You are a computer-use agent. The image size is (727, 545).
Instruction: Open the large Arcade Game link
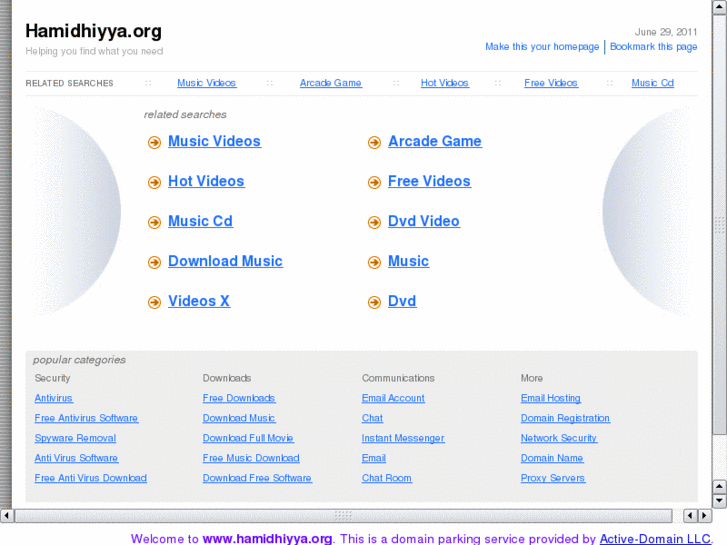click(x=435, y=141)
